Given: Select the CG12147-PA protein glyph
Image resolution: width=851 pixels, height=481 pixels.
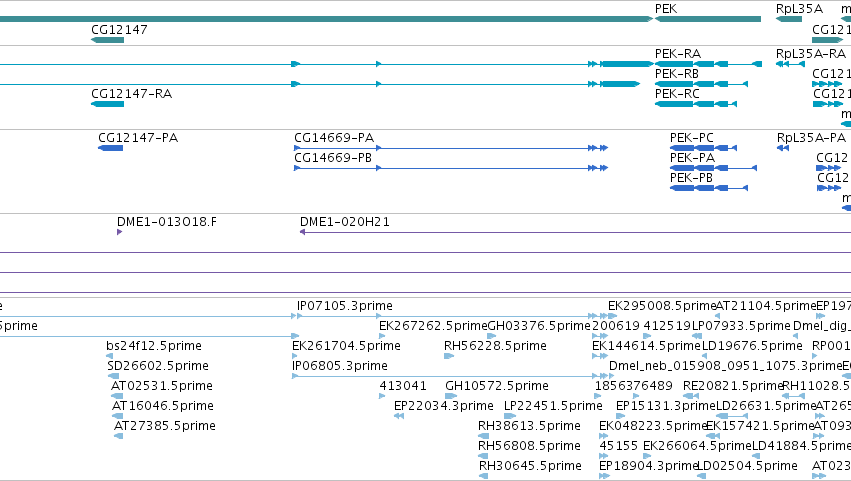Looking at the screenshot, I should (111, 148).
